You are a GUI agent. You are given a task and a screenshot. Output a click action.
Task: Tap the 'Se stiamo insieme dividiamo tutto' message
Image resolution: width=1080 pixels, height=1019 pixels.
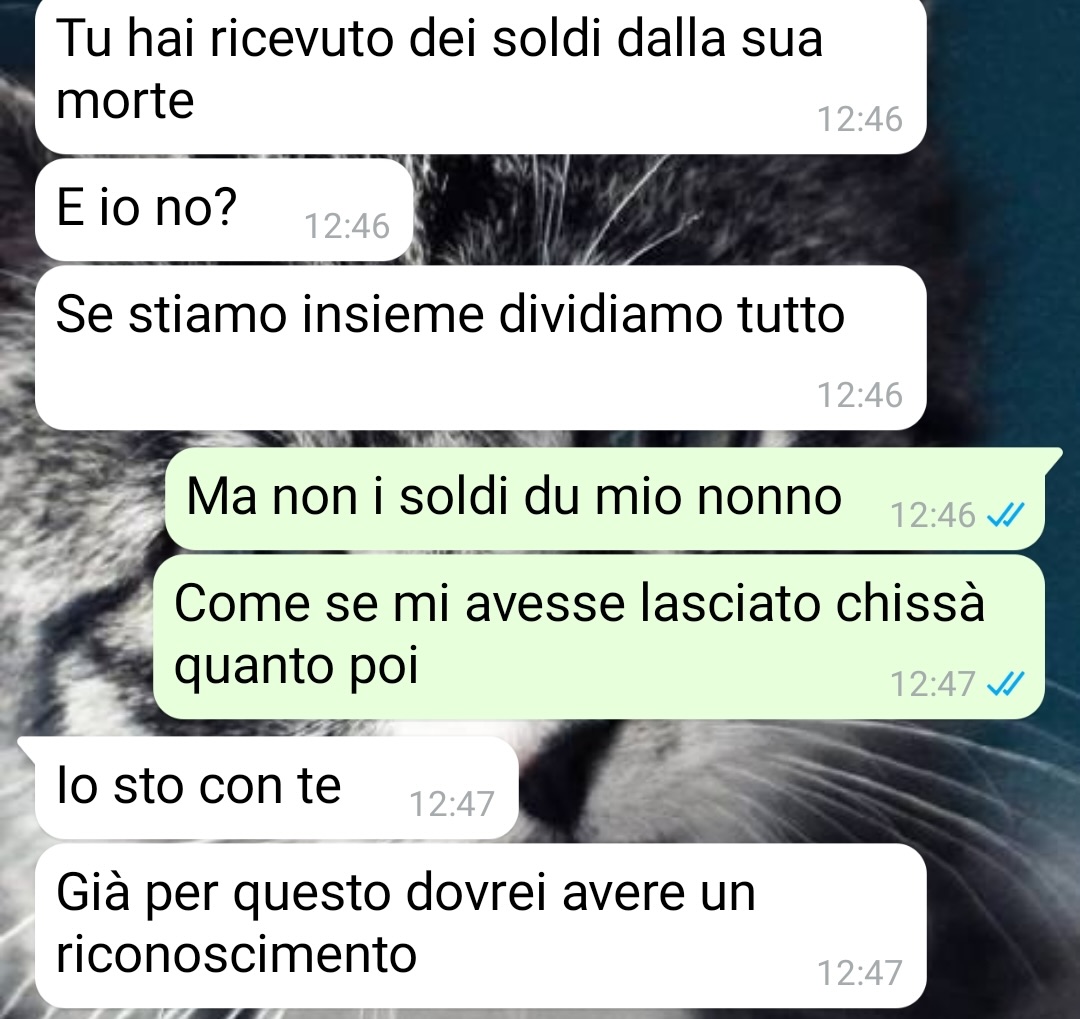[x=480, y=347]
